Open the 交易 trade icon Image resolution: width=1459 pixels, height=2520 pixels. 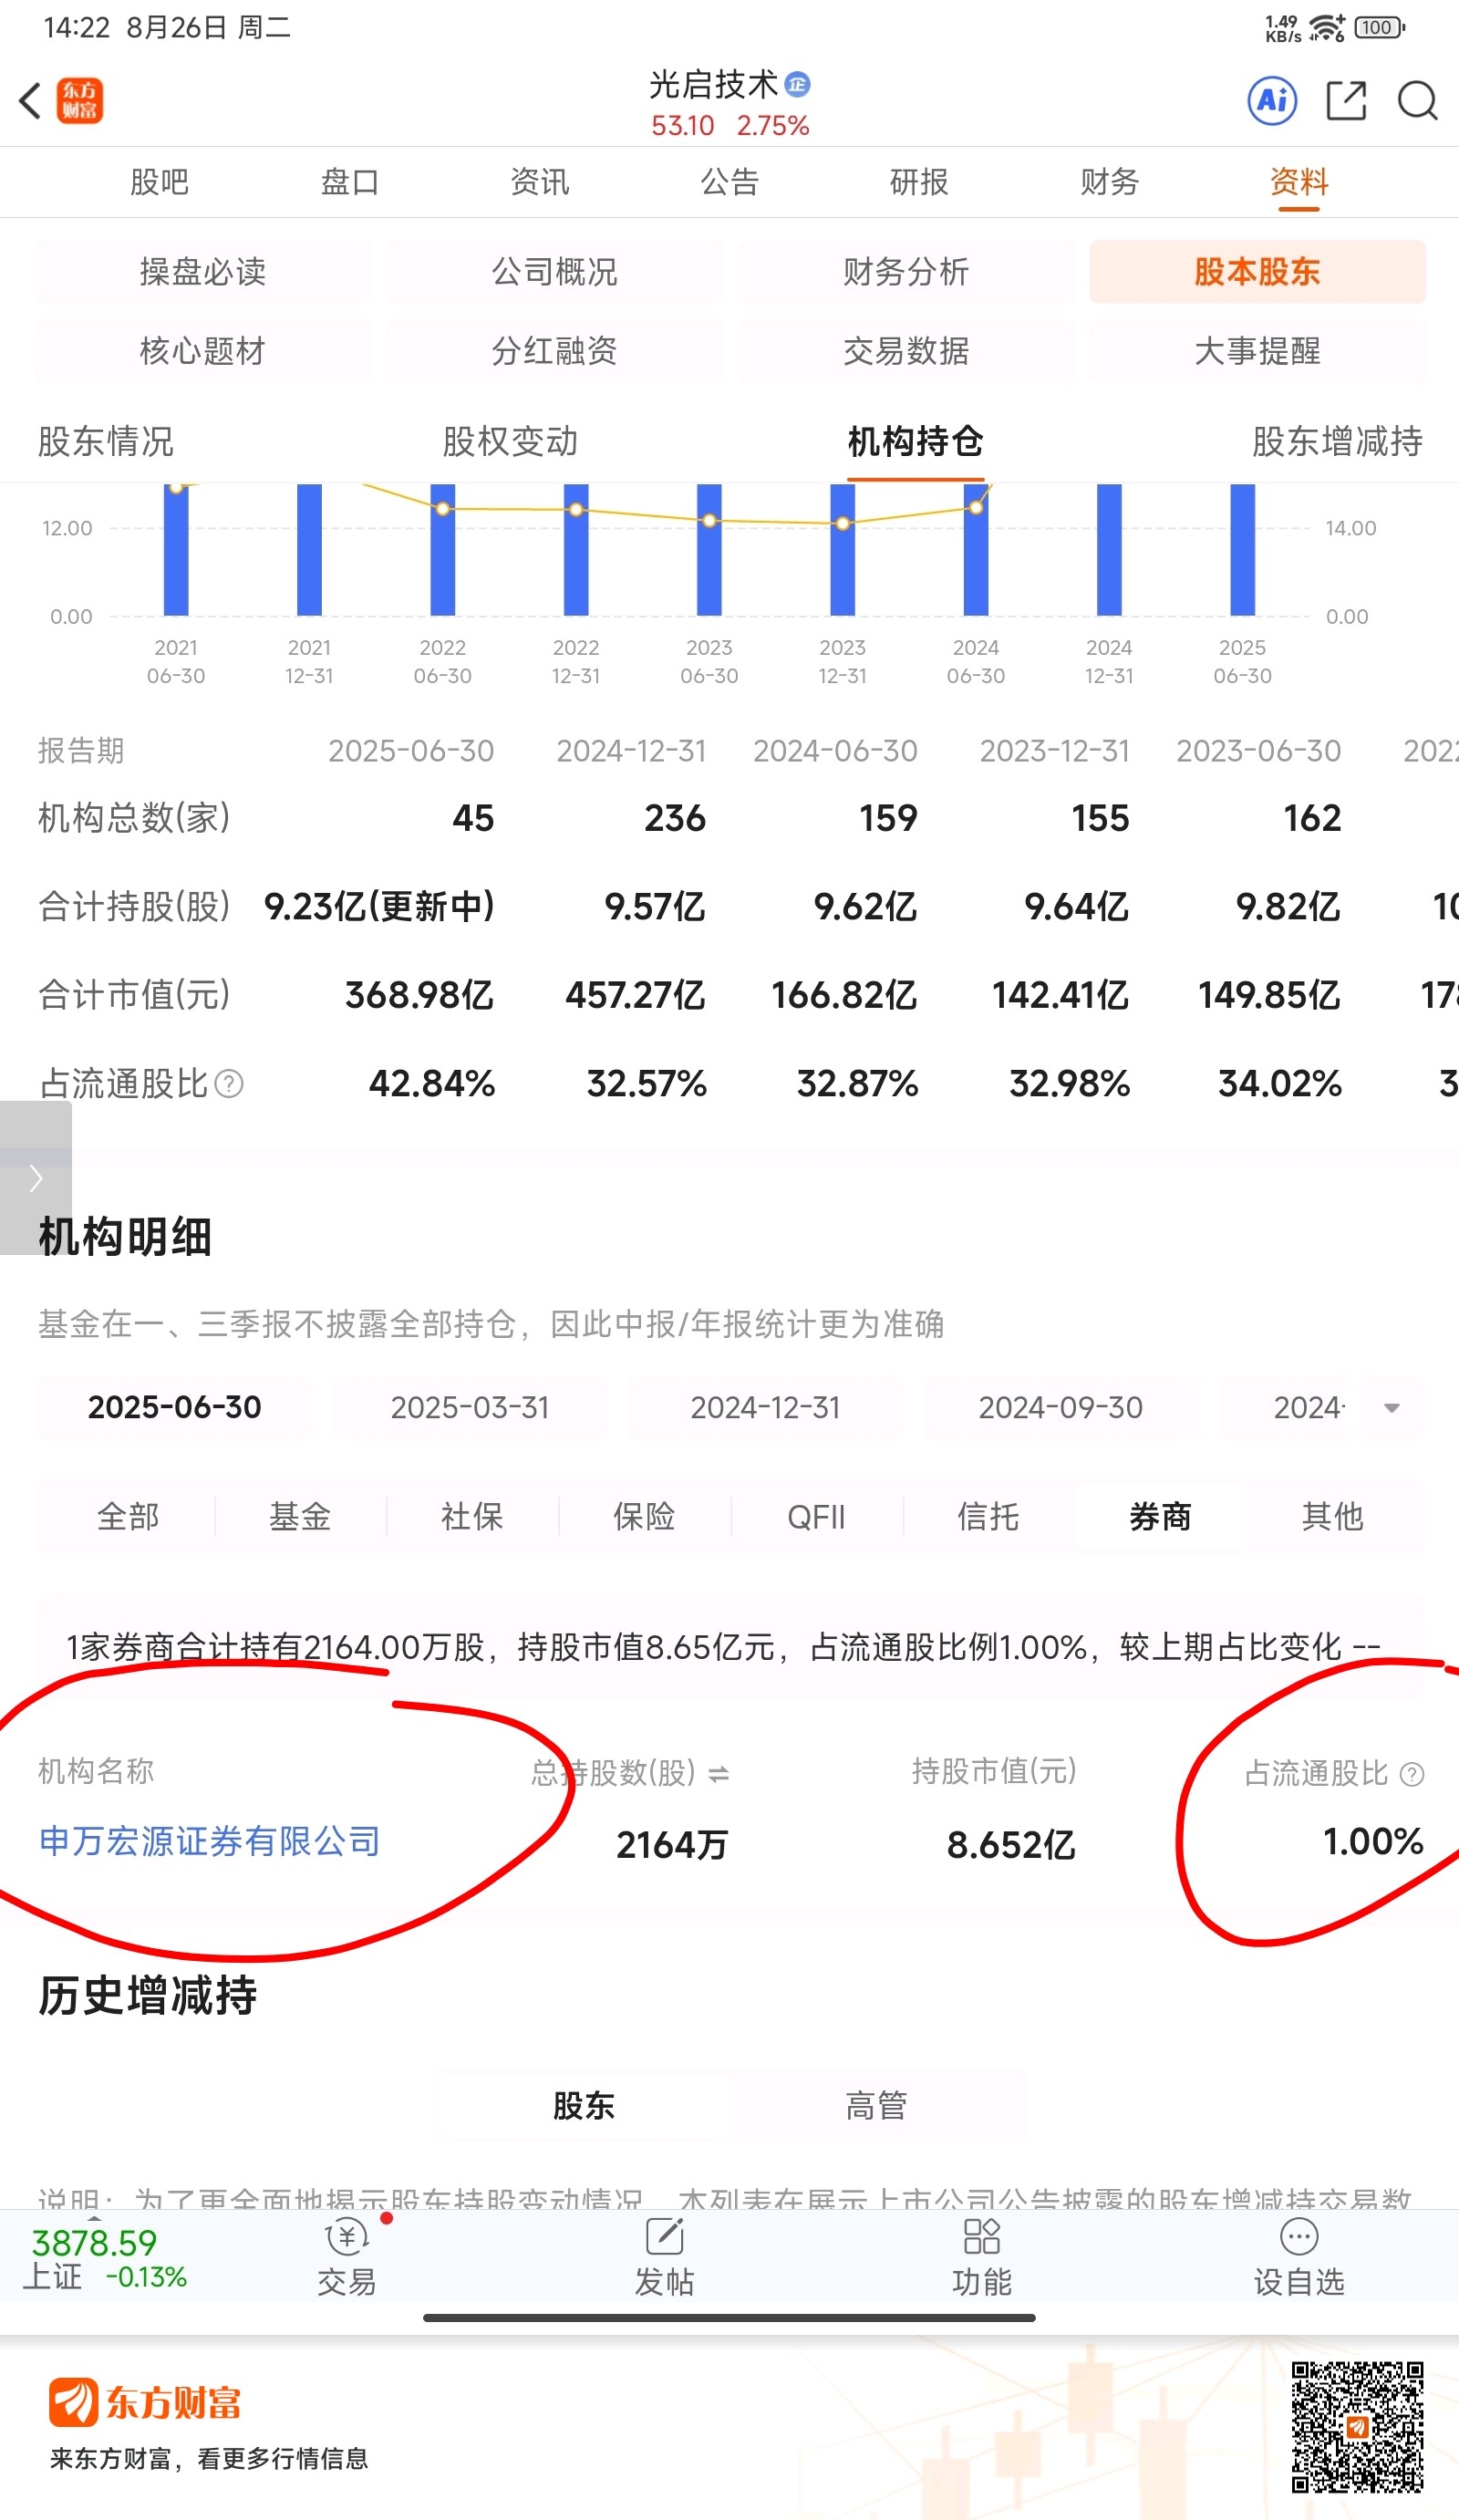tap(347, 2237)
